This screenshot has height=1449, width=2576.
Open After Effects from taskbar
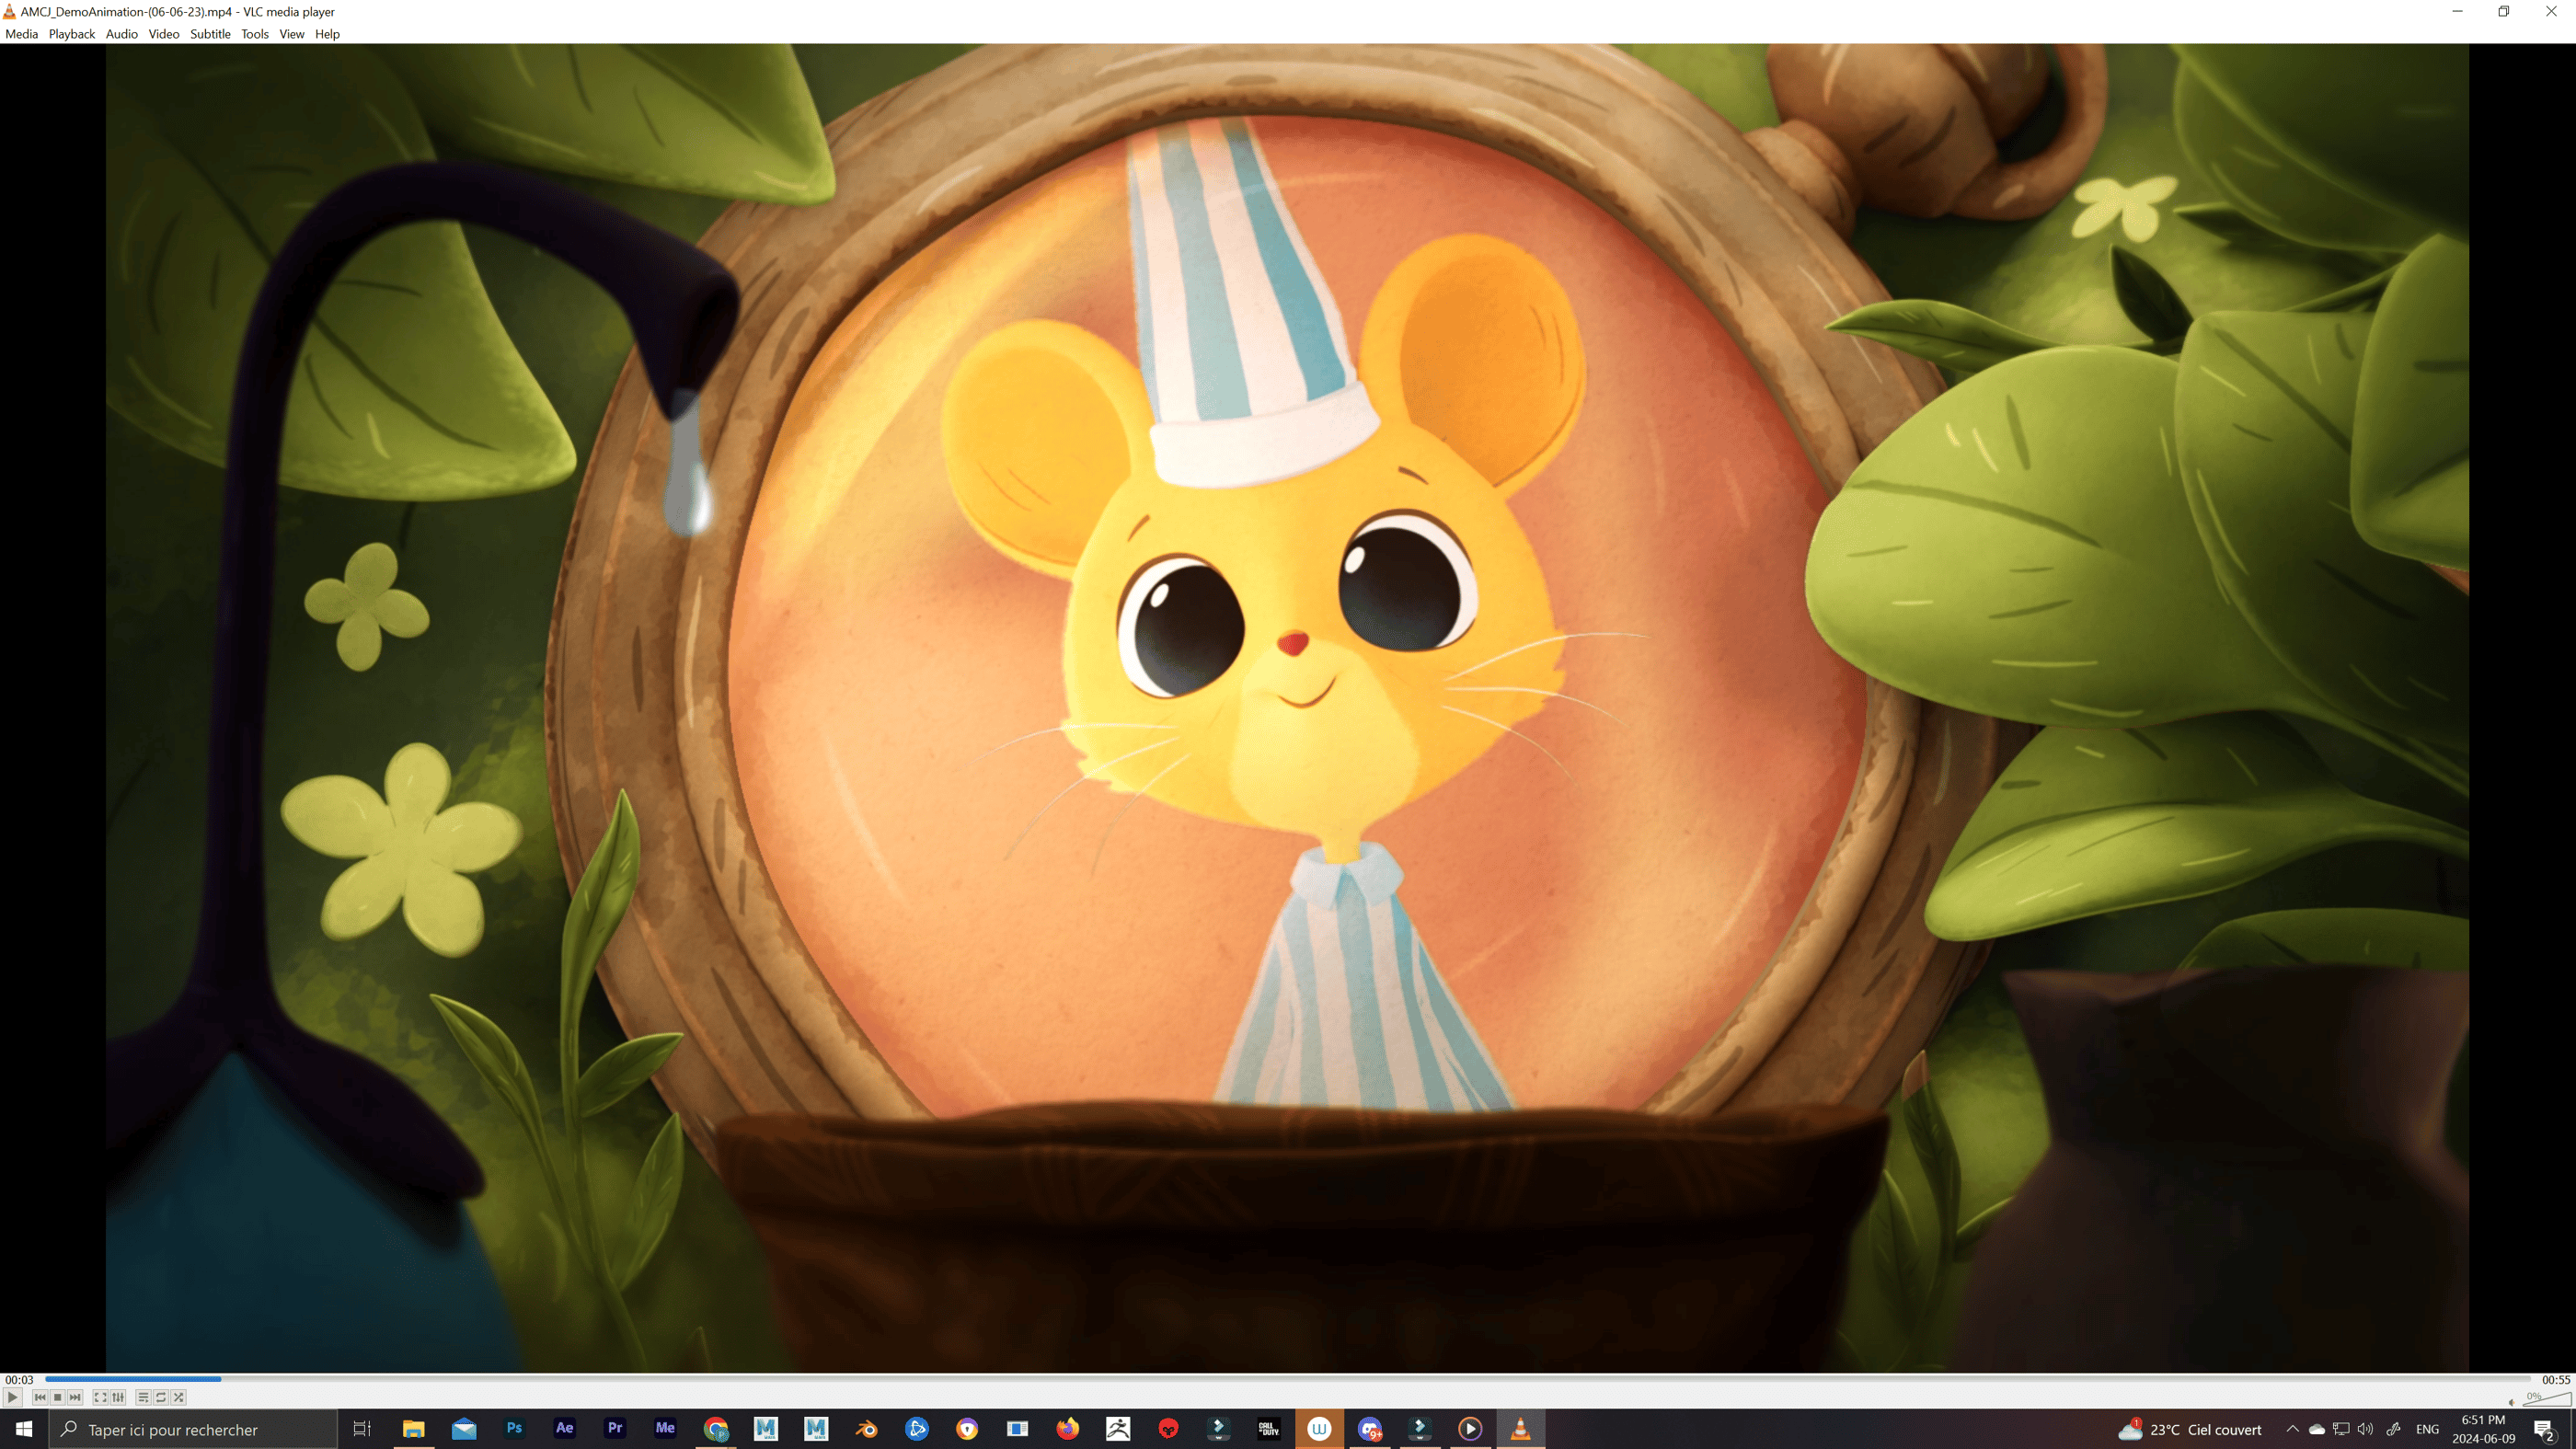tap(564, 1428)
